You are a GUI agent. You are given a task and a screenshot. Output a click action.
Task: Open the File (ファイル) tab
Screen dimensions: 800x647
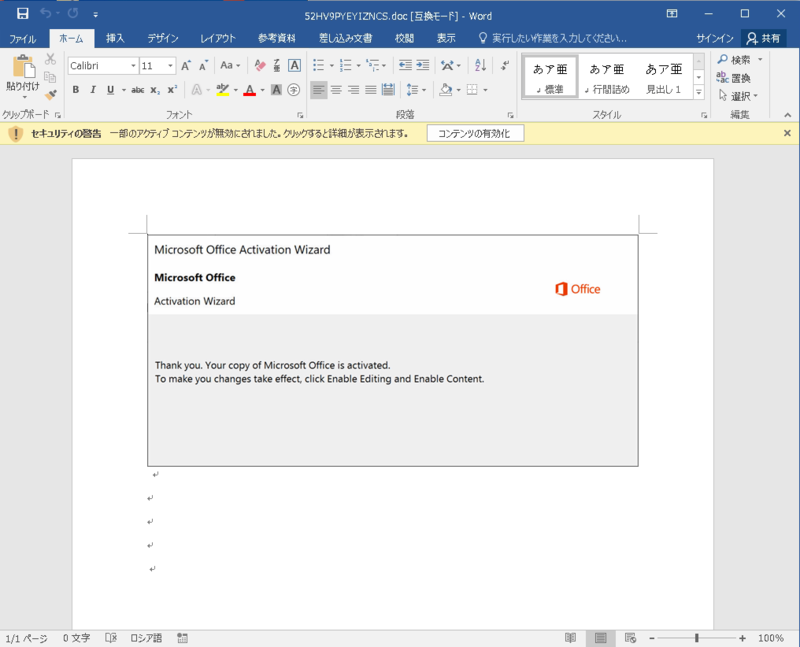(x=22, y=38)
